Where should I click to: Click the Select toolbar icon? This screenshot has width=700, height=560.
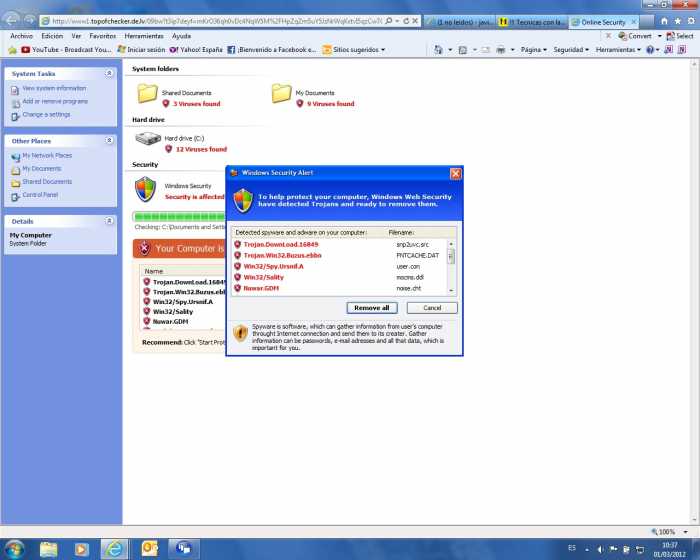click(680, 36)
